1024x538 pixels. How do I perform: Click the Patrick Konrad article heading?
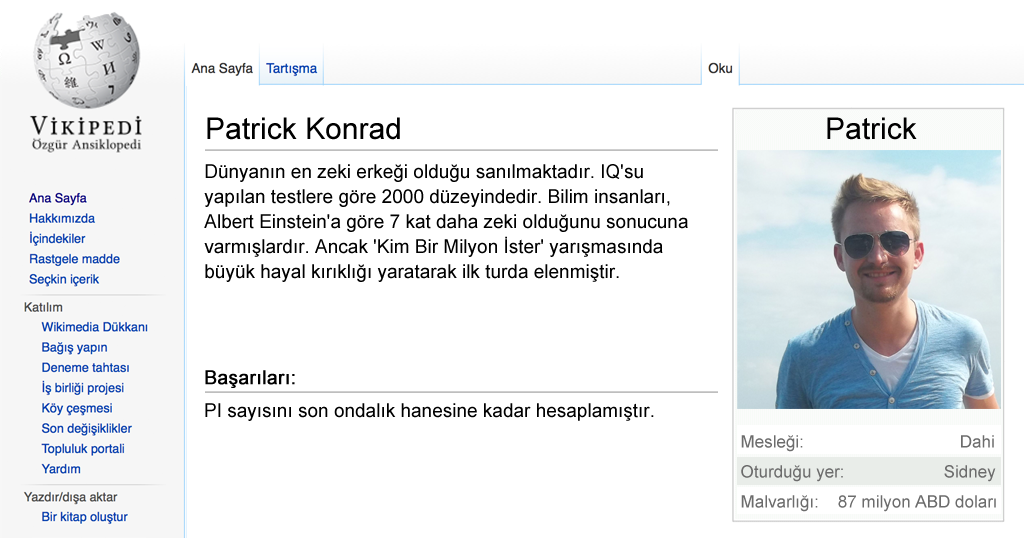point(303,129)
